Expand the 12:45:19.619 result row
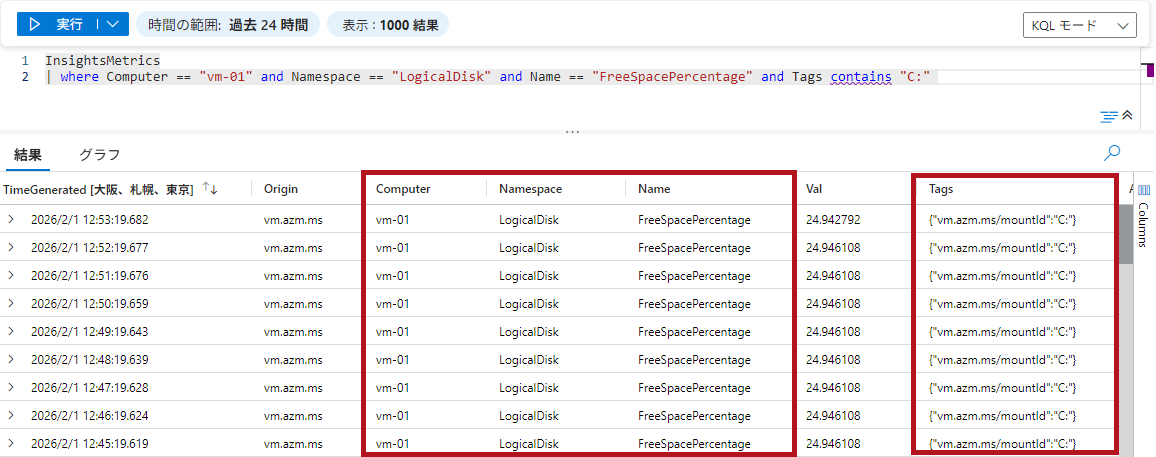This screenshot has width=1156, height=457. pyautogui.click(x=12, y=443)
